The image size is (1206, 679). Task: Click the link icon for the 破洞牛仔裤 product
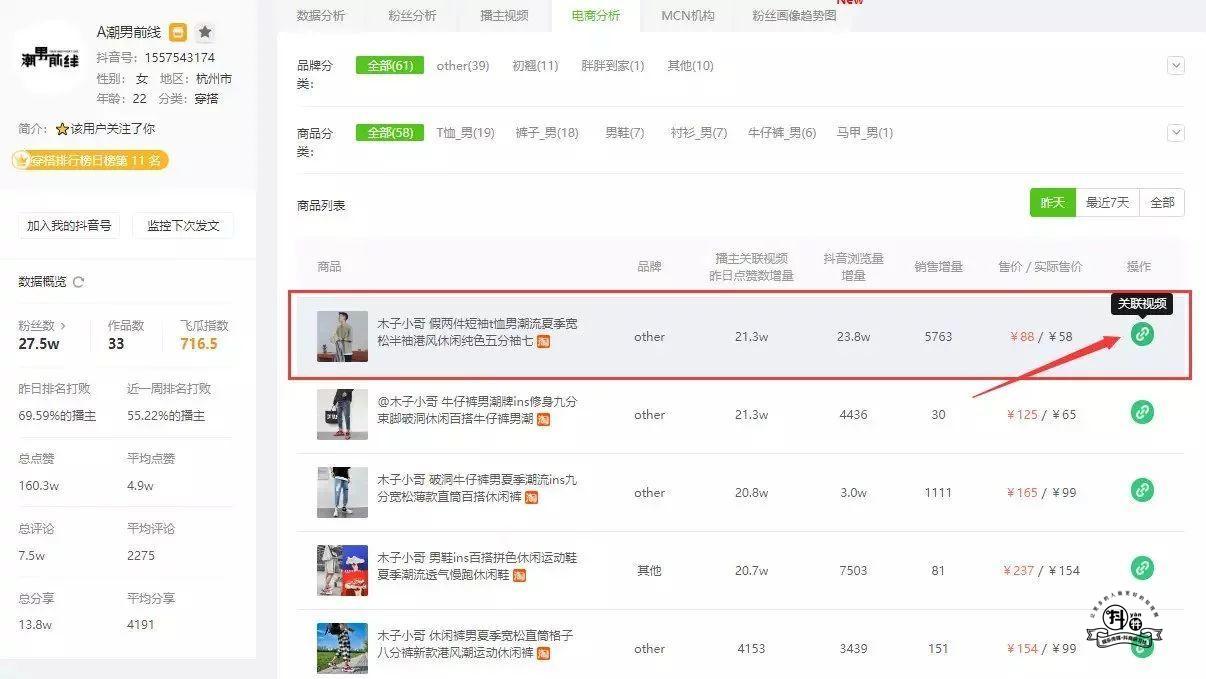click(x=1142, y=490)
